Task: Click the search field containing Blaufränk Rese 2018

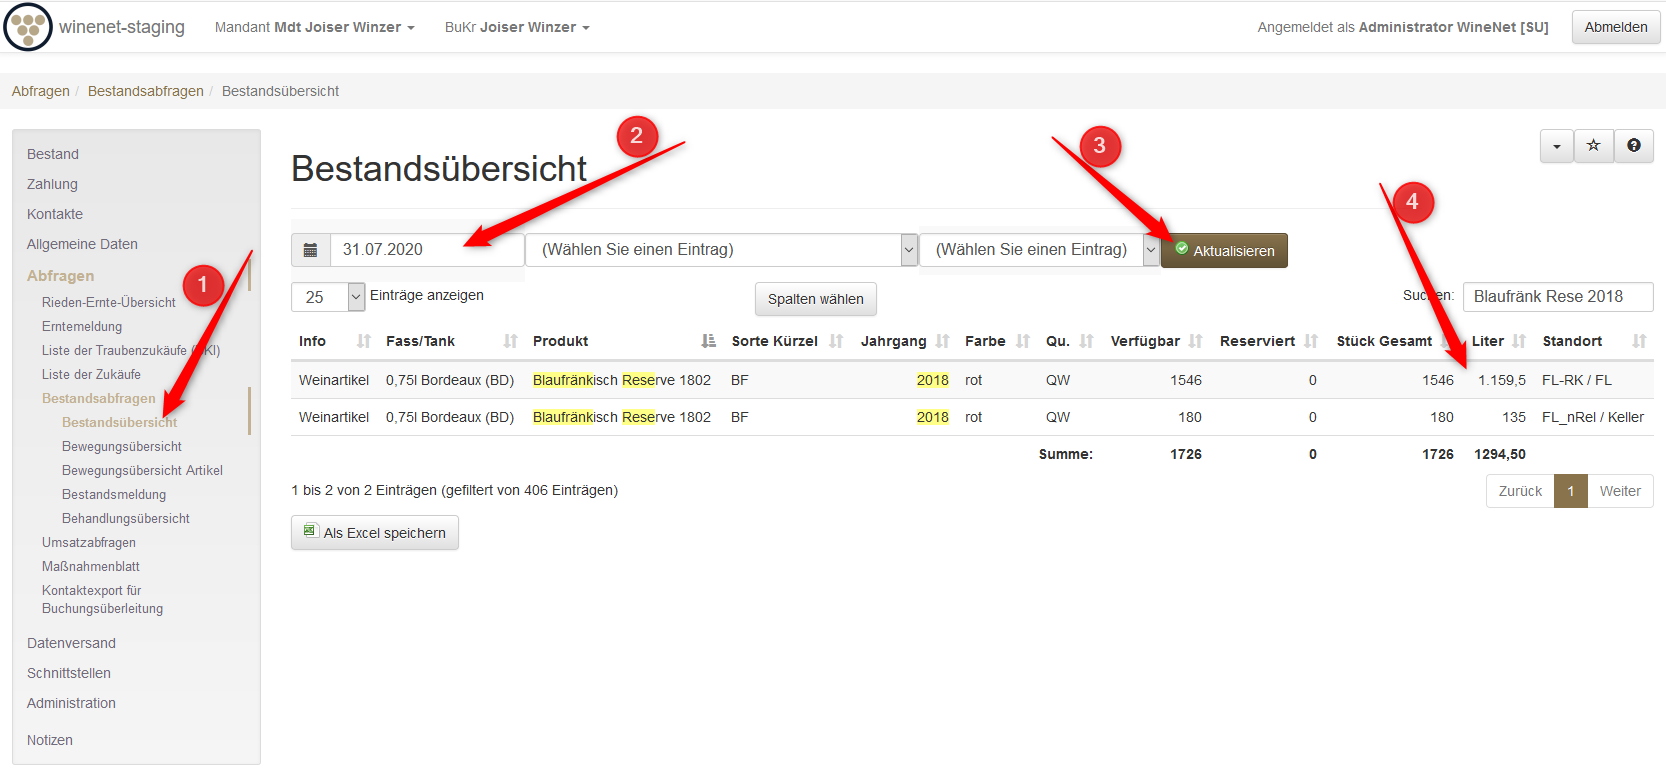Action: (x=1557, y=297)
